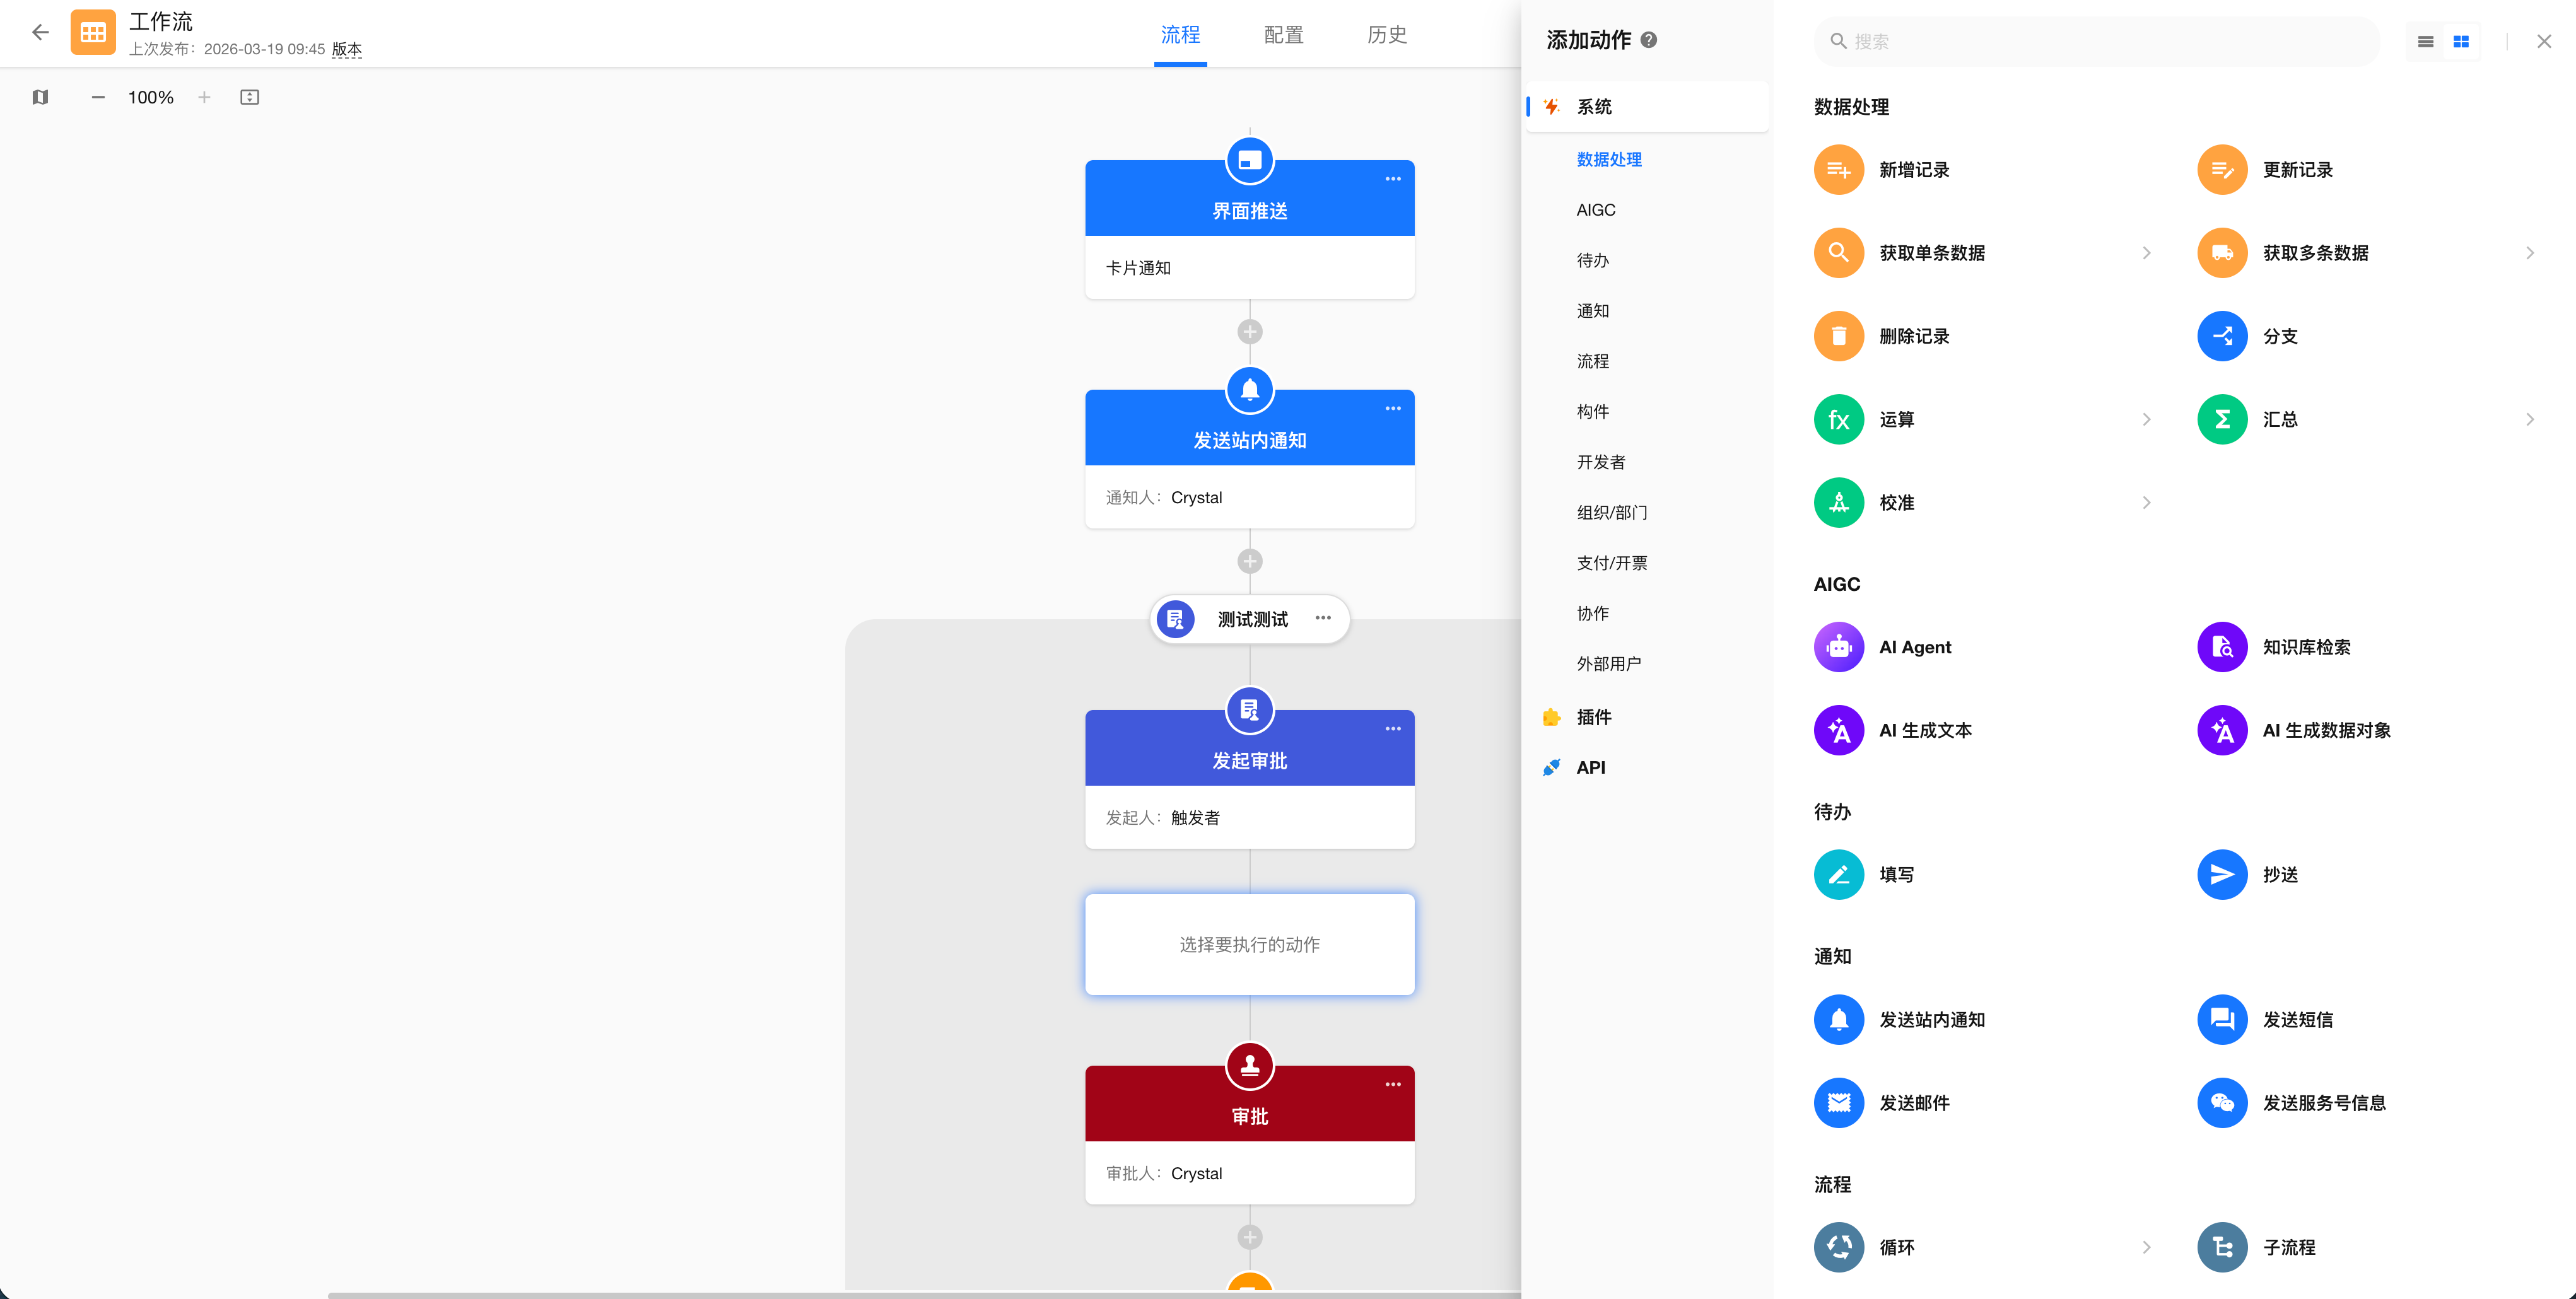Screen dimensions: 2576x1299
Task: Click the 发送邮件 envelope icon
Action: pos(1838,1102)
